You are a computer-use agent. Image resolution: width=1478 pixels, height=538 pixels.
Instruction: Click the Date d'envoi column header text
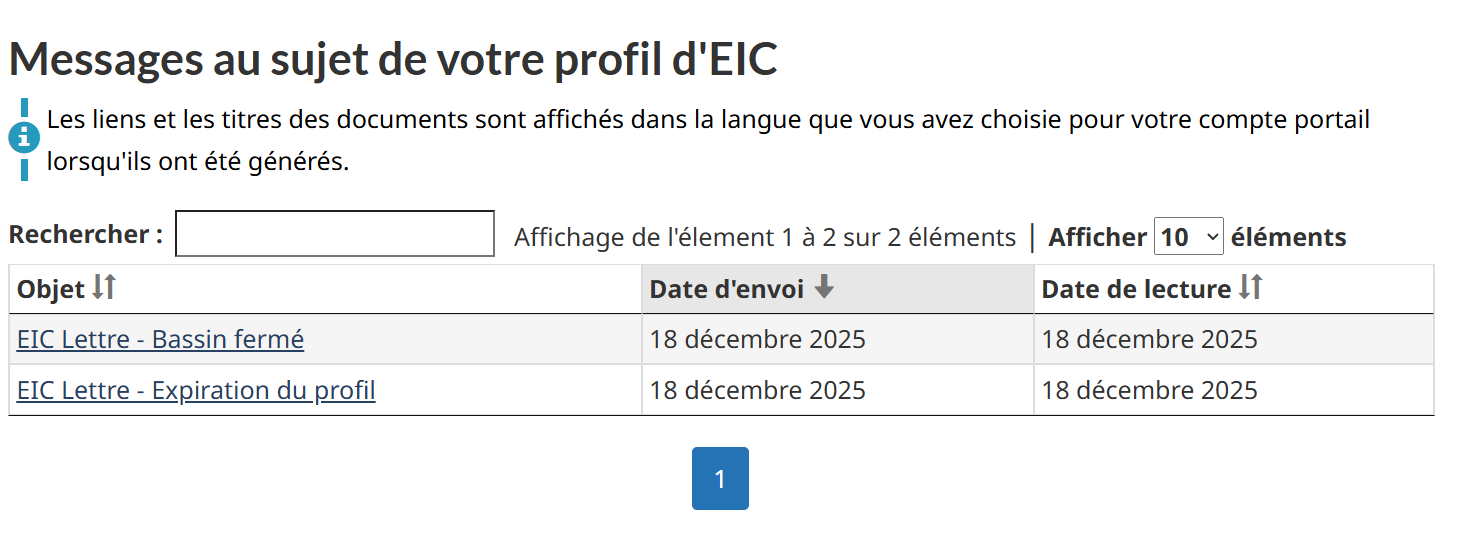pyautogui.click(x=727, y=290)
